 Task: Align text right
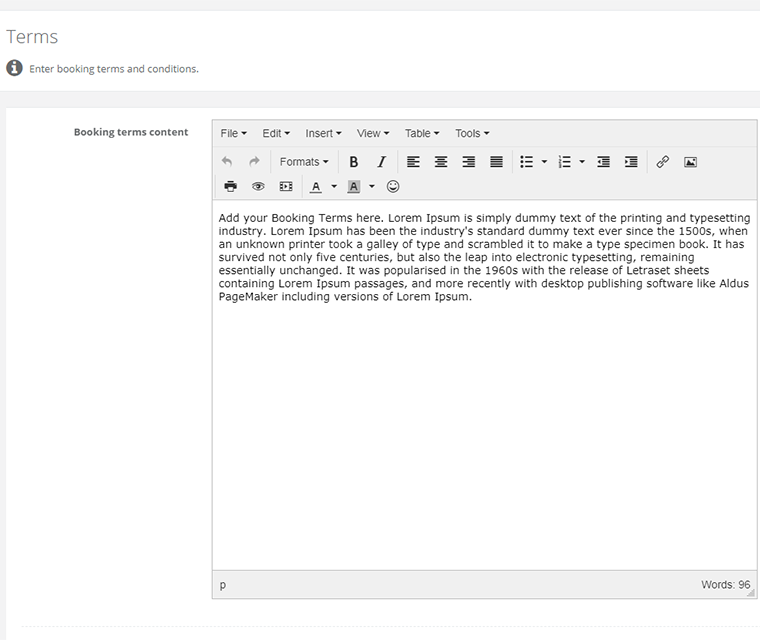coord(469,161)
